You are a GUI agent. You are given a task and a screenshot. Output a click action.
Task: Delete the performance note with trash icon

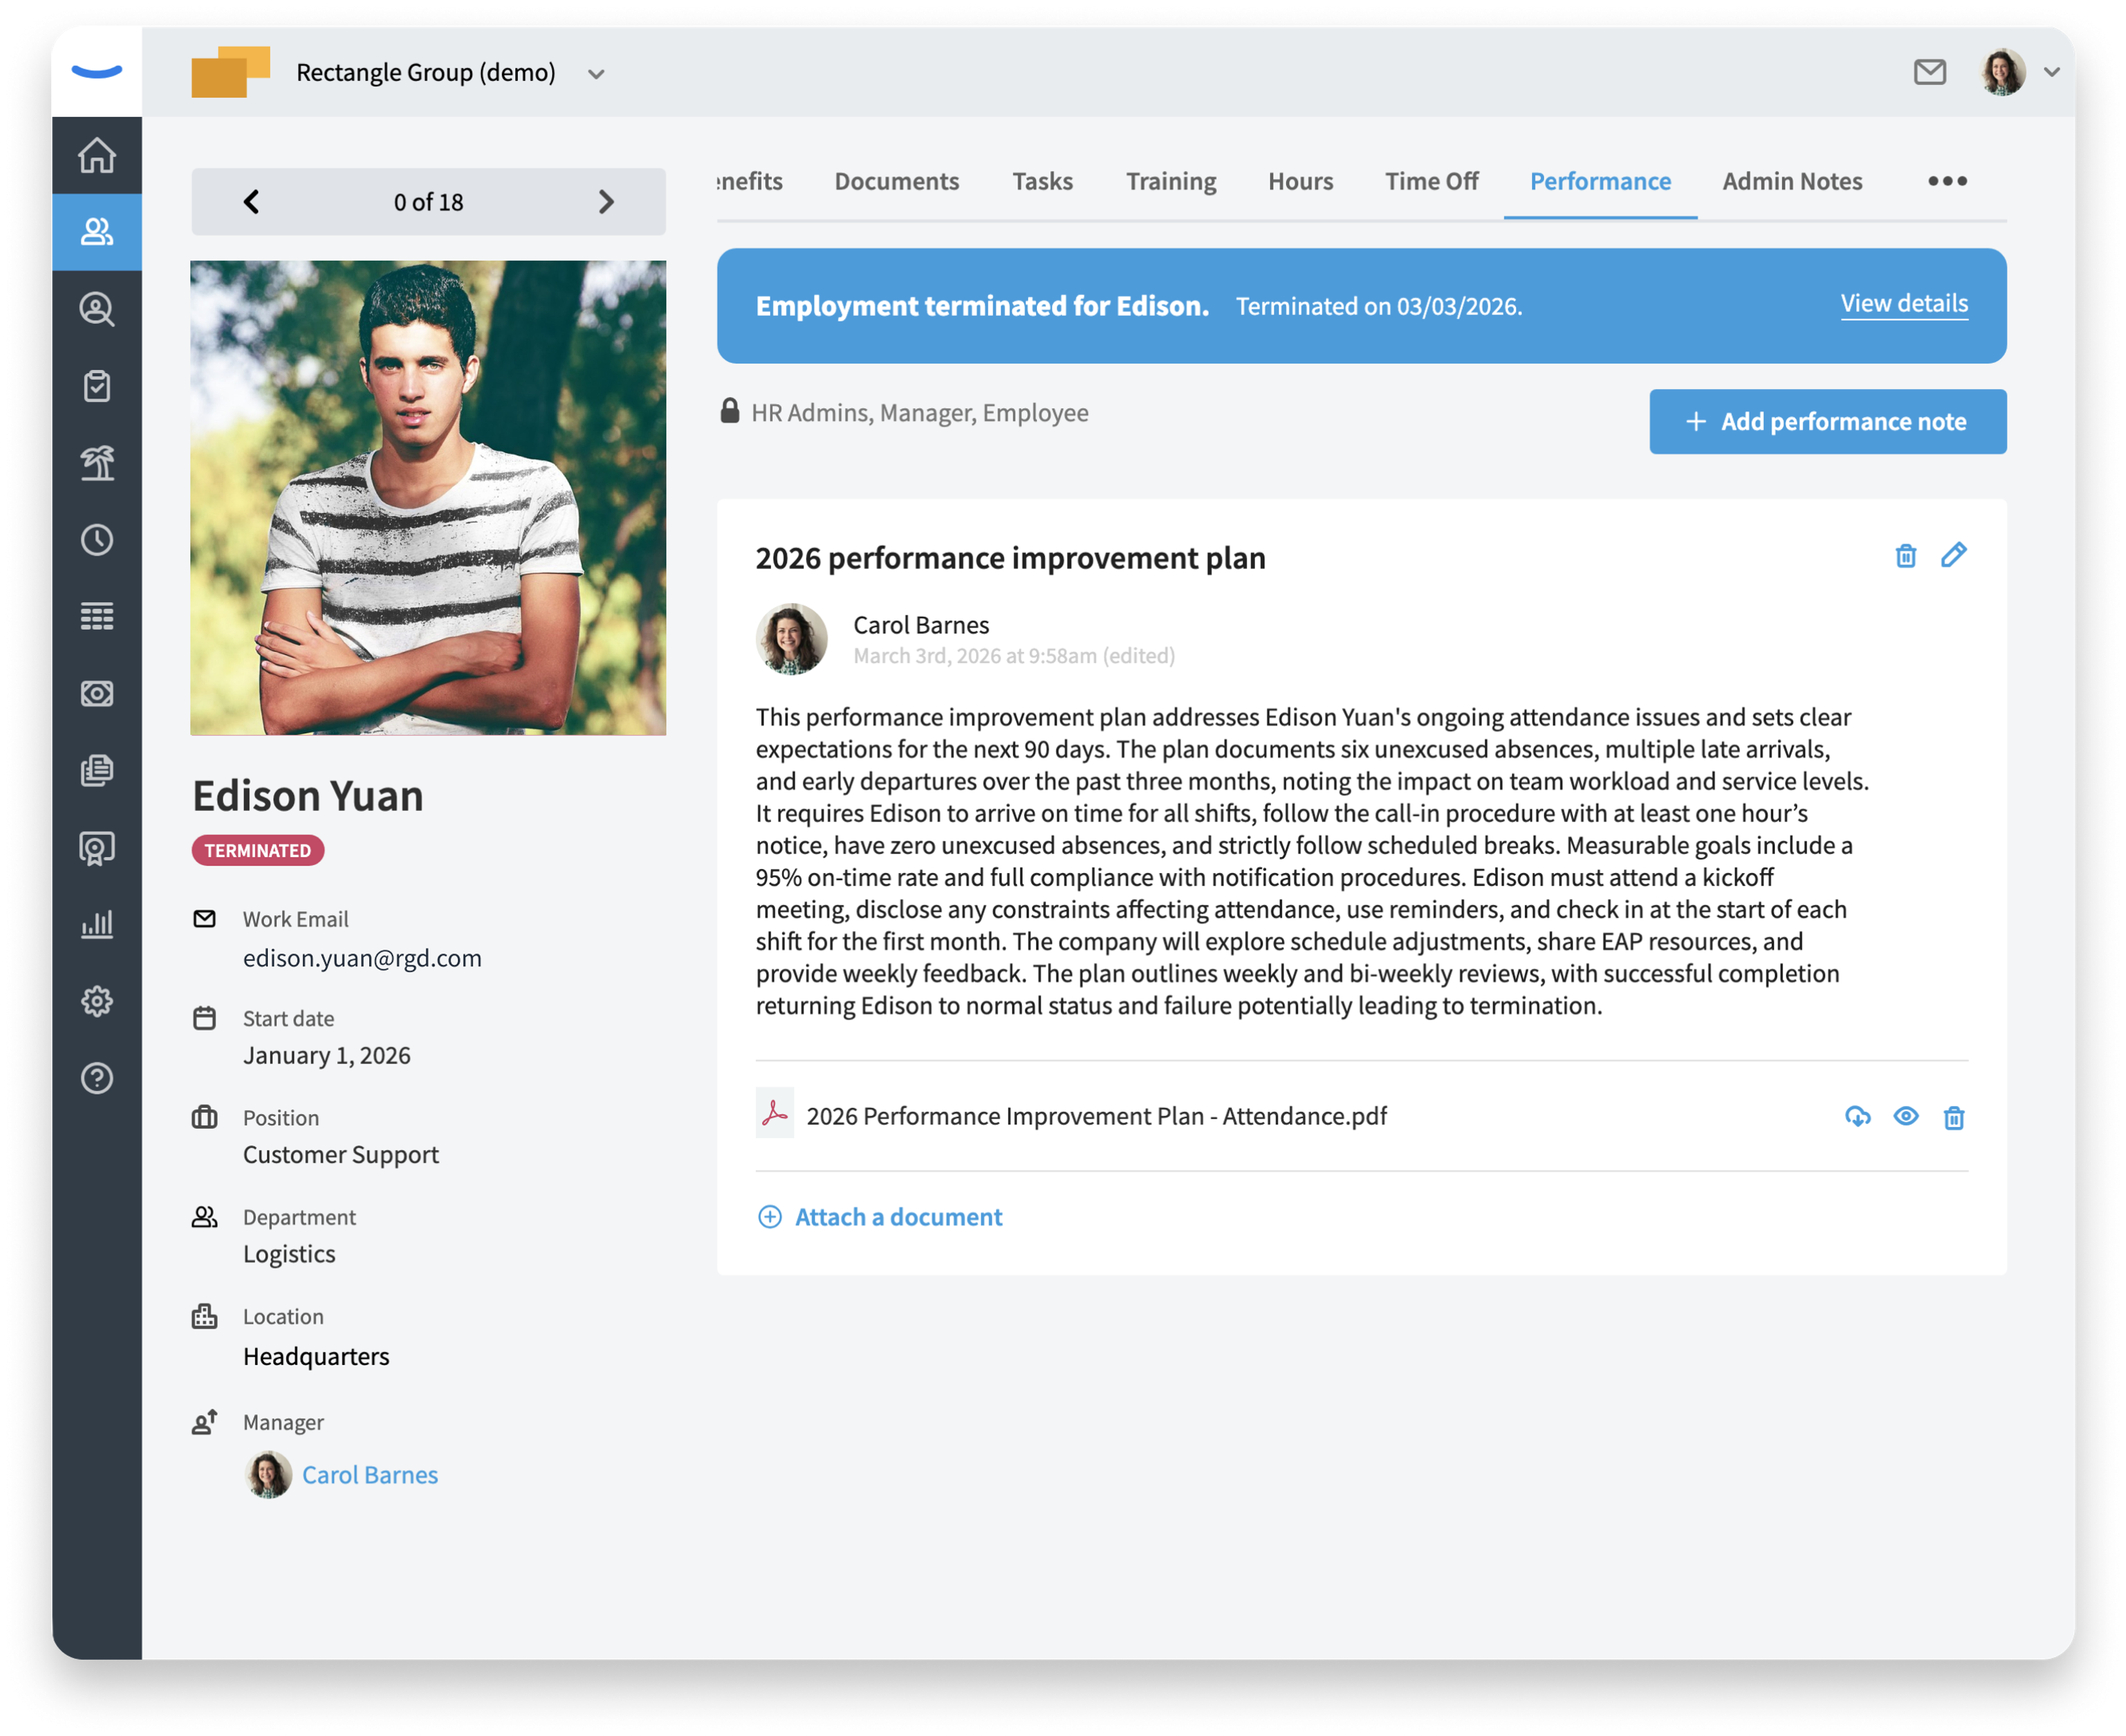pyautogui.click(x=1905, y=556)
